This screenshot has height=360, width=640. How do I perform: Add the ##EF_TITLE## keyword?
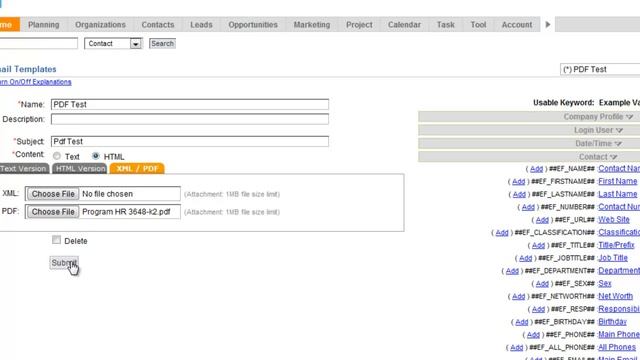[x=538, y=245]
